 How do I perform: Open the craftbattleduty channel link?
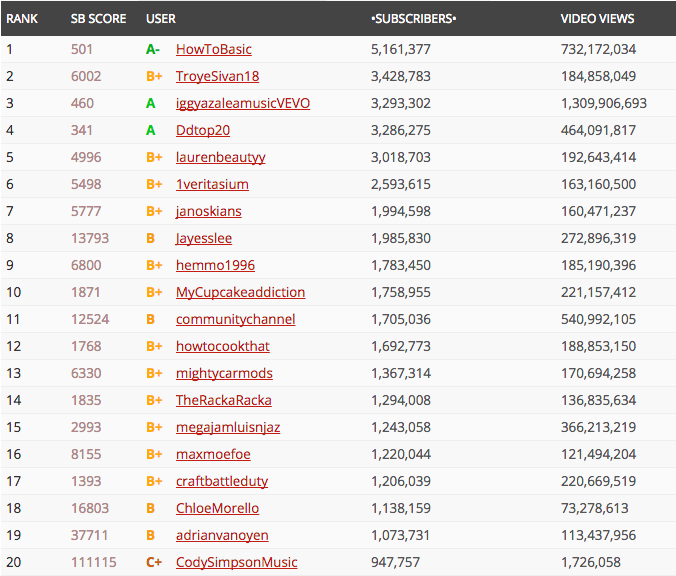pos(222,481)
